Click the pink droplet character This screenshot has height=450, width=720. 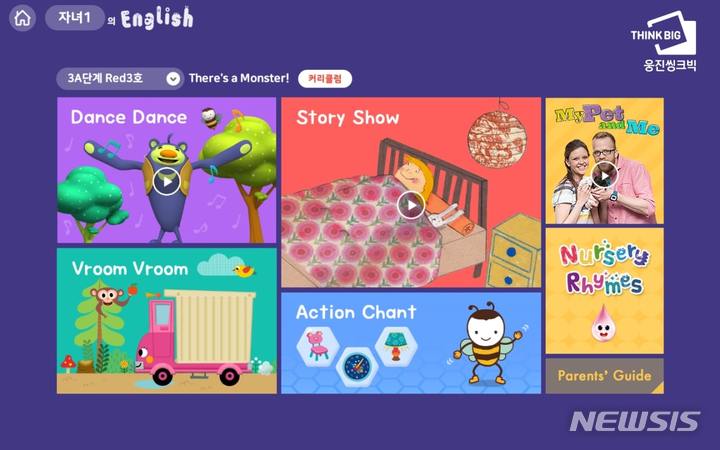[x=603, y=324]
